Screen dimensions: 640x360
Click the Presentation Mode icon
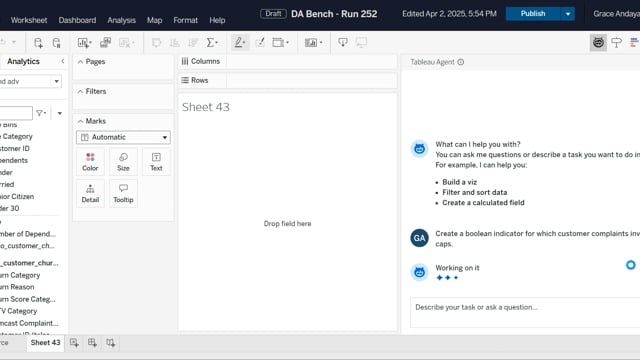point(361,42)
